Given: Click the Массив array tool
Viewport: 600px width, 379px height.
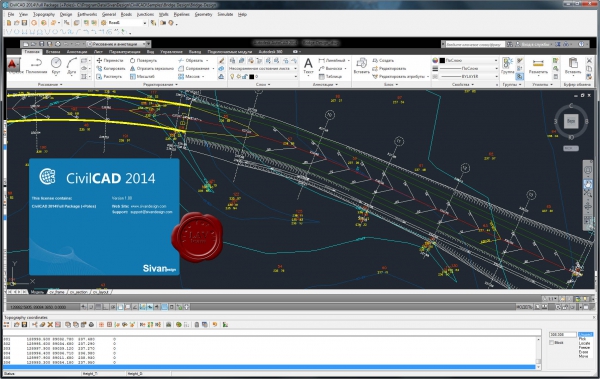Looking at the screenshot, I should pyautogui.click(x=189, y=77).
